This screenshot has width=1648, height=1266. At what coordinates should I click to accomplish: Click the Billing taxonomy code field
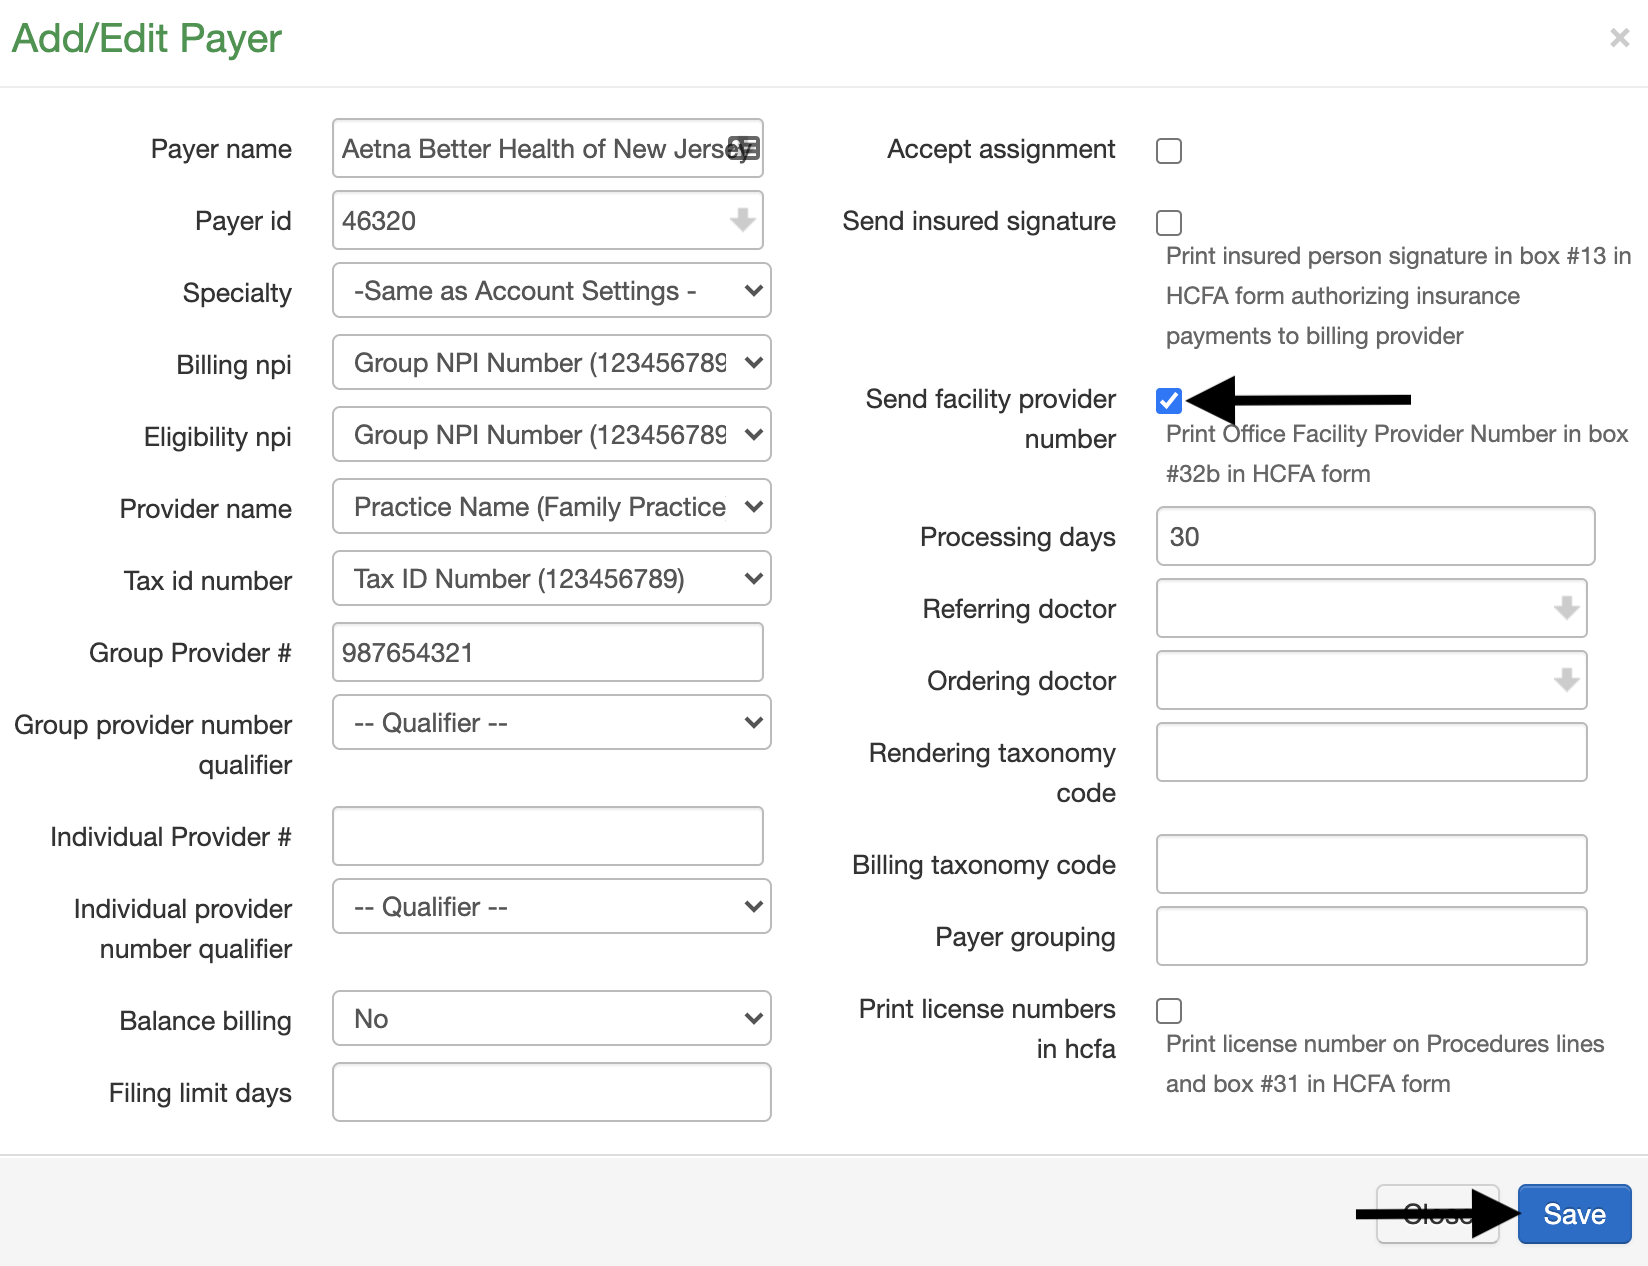click(x=1372, y=864)
